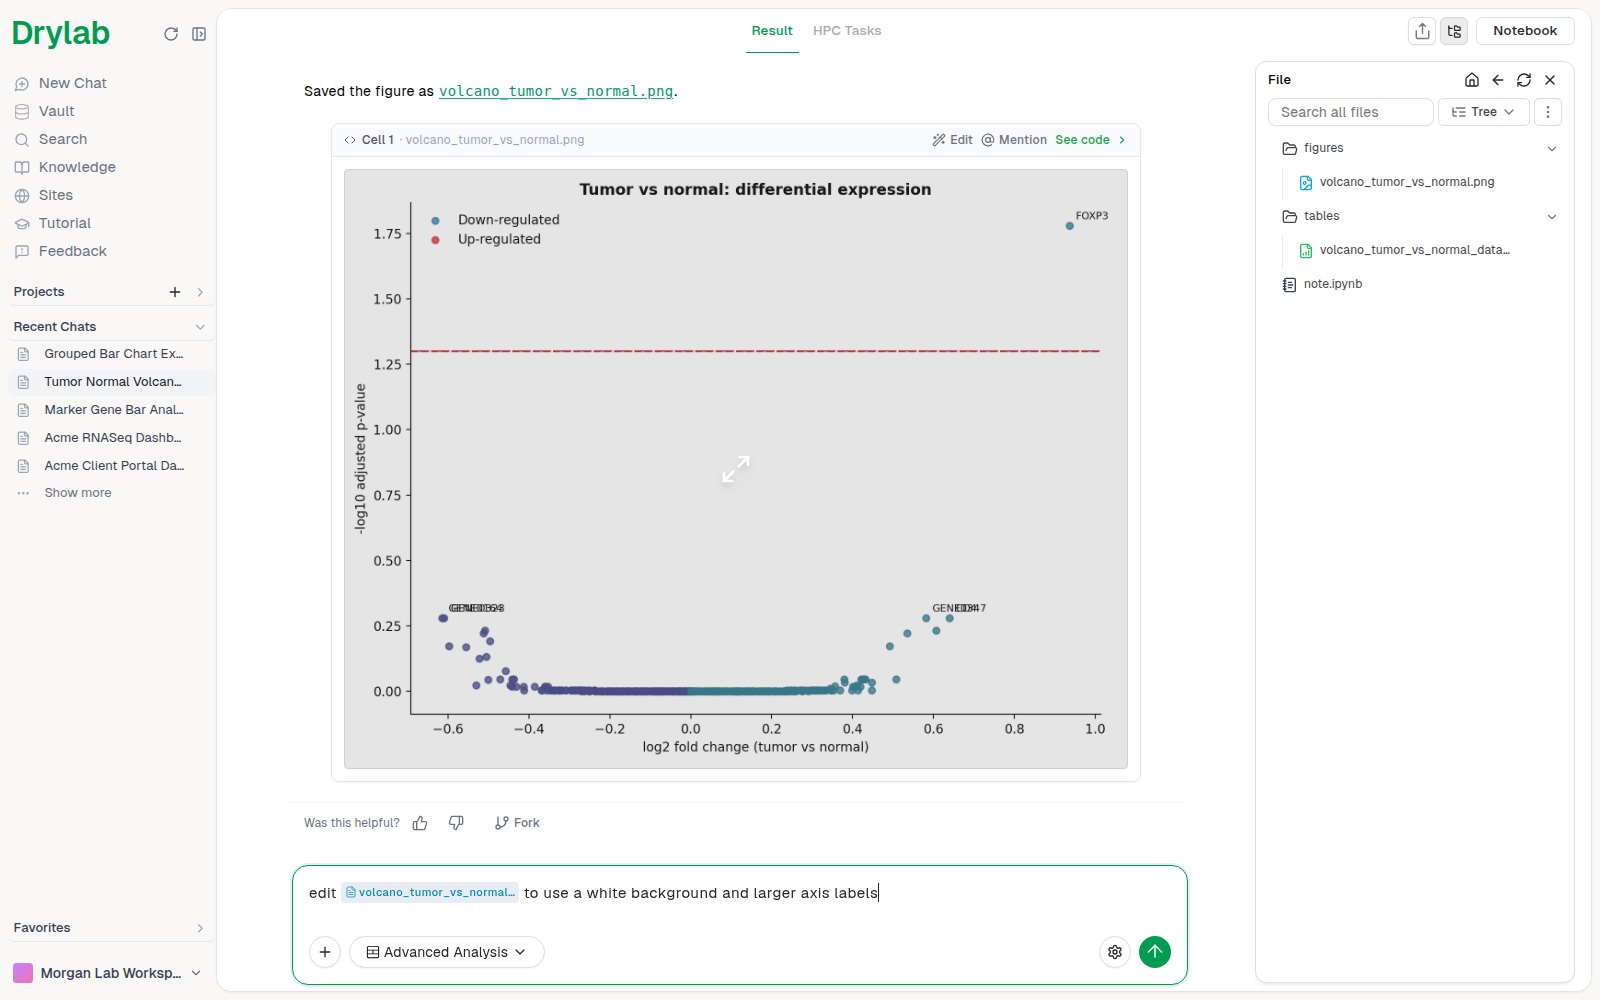Image resolution: width=1600 pixels, height=1000 pixels.
Task: Expand the Favorites section
Action: coord(200,928)
